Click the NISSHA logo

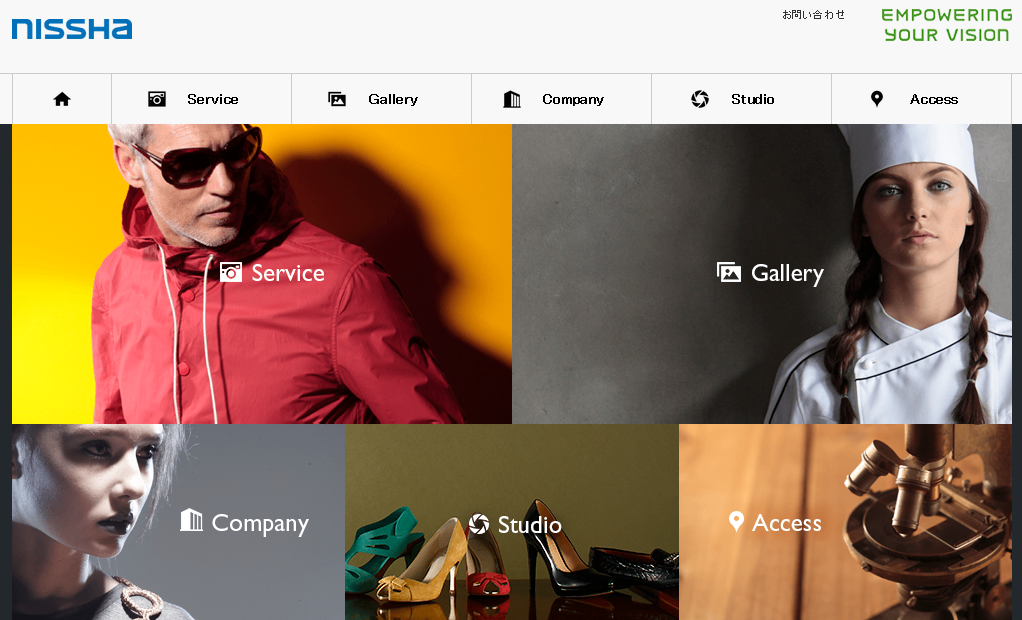pyautogui.click(x=72, y=29)
